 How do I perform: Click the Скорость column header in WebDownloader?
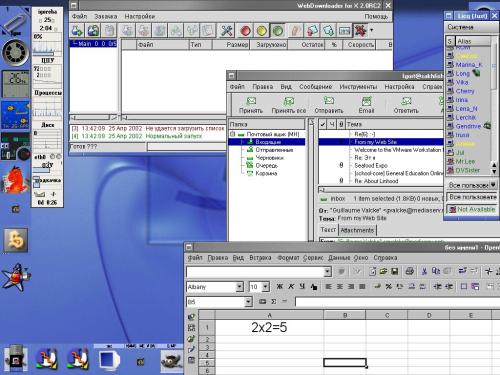pyautogui.click(x=360, y=45)
